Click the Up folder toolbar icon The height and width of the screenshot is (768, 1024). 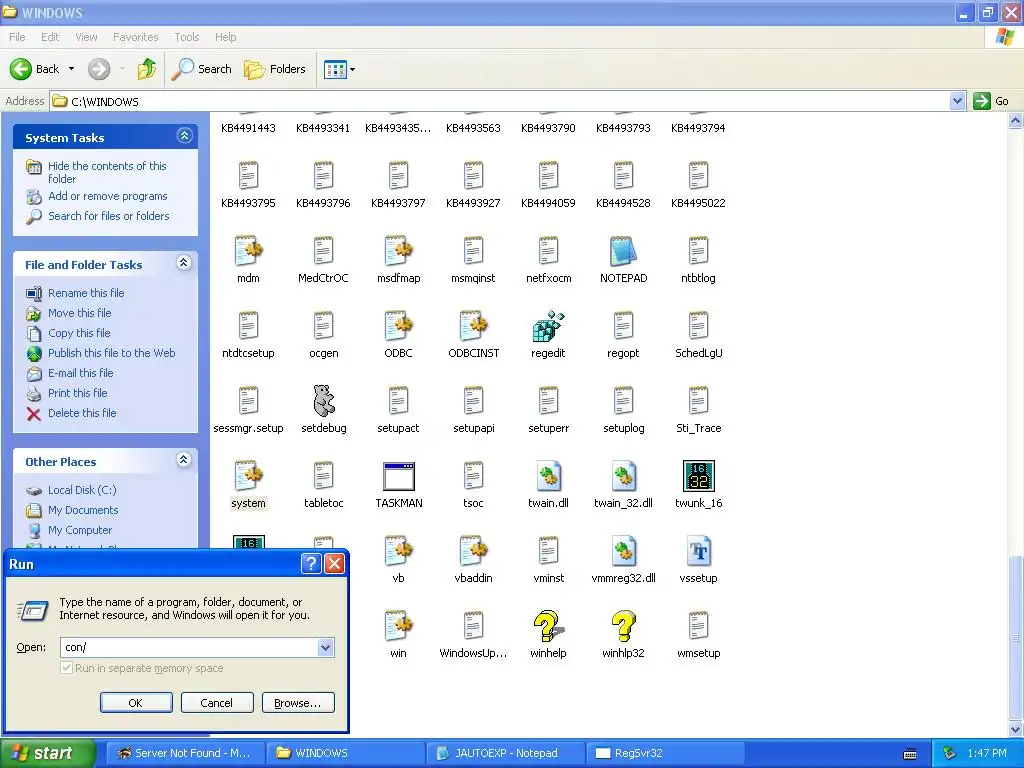click(x=147, y=69)
